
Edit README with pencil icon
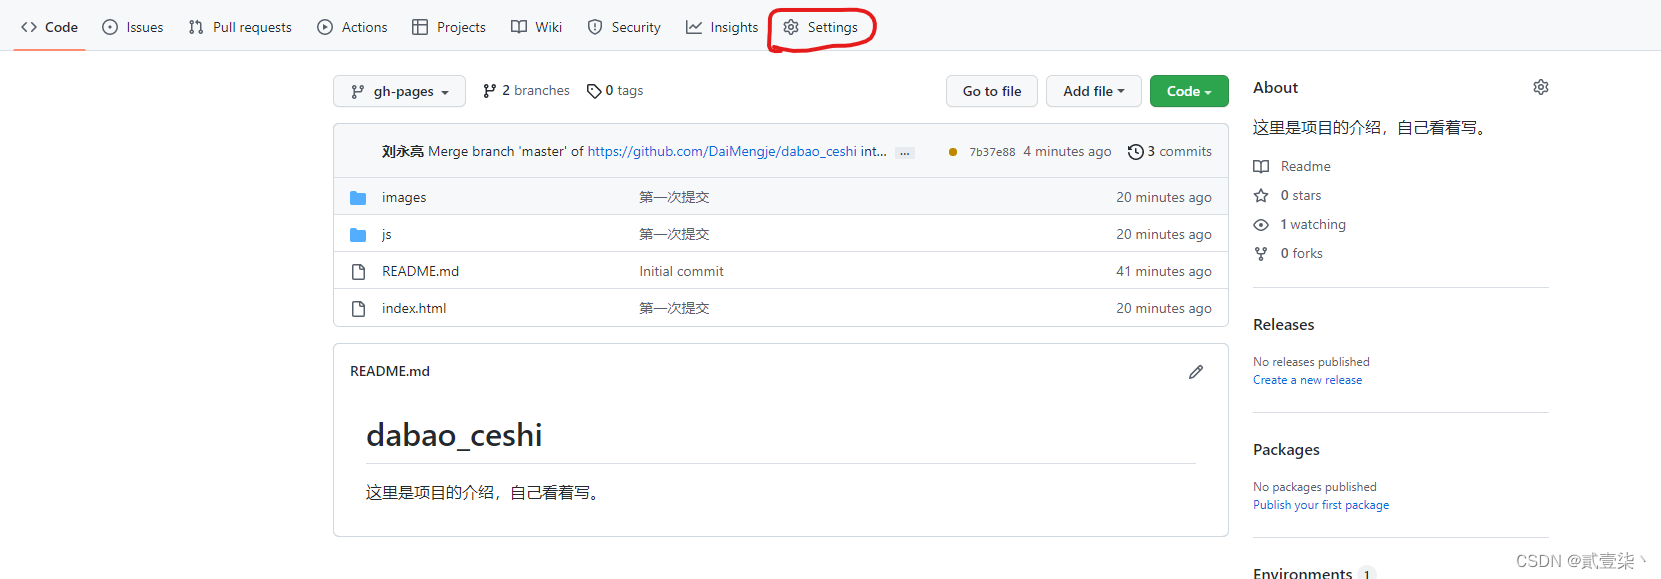[1195, 372]
